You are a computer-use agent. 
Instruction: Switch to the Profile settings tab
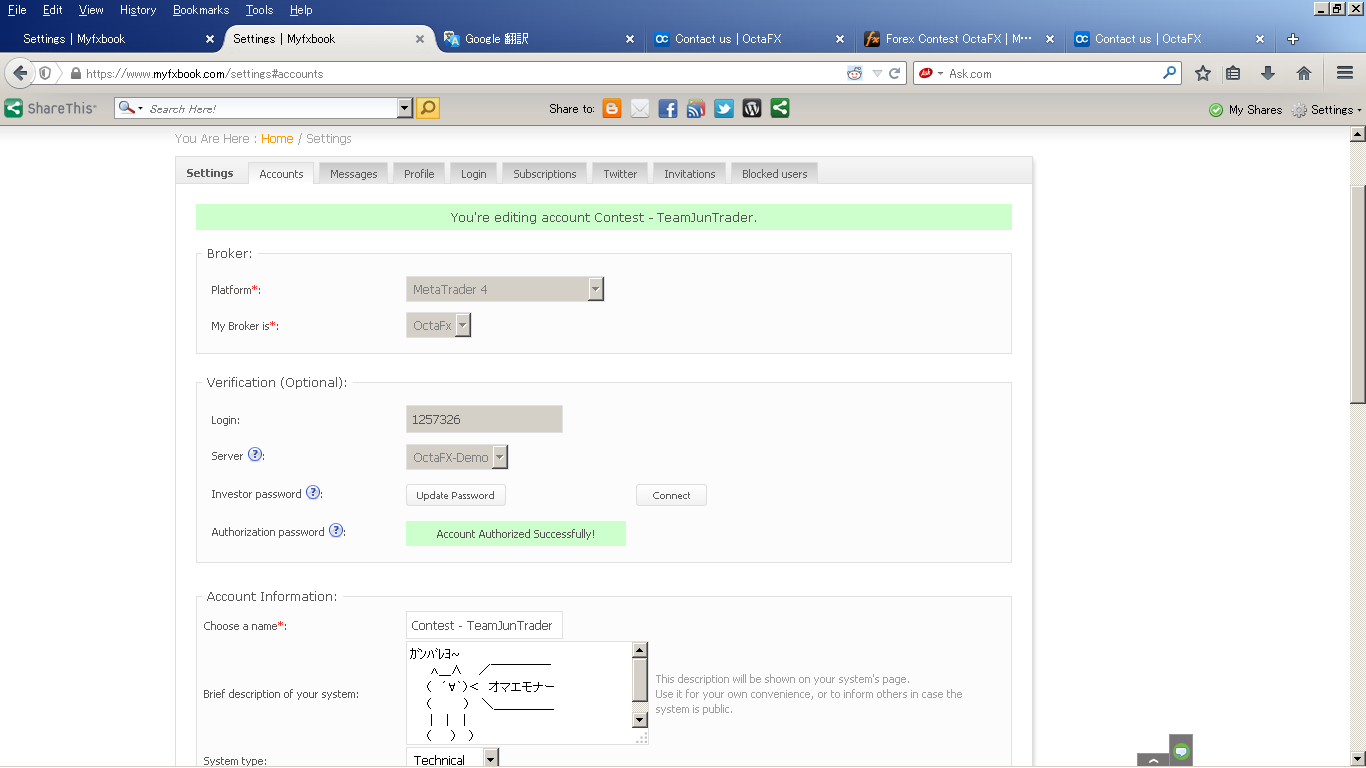tap(419, 173)
